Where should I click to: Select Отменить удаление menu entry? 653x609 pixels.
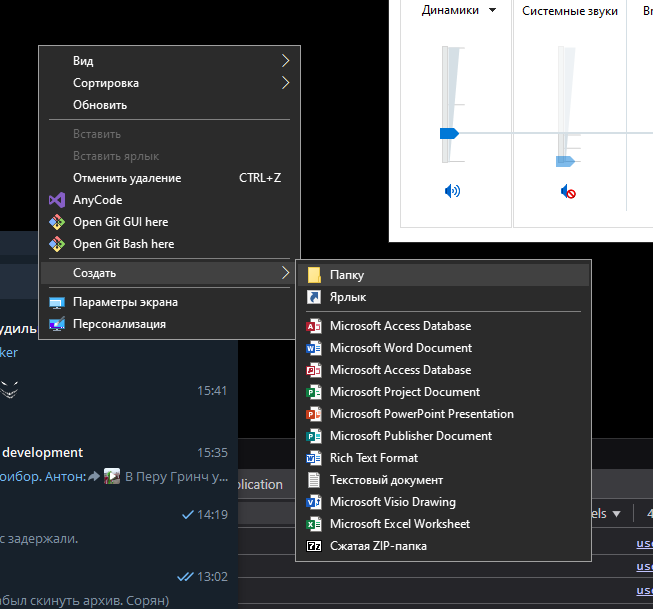tap(169, 178)
